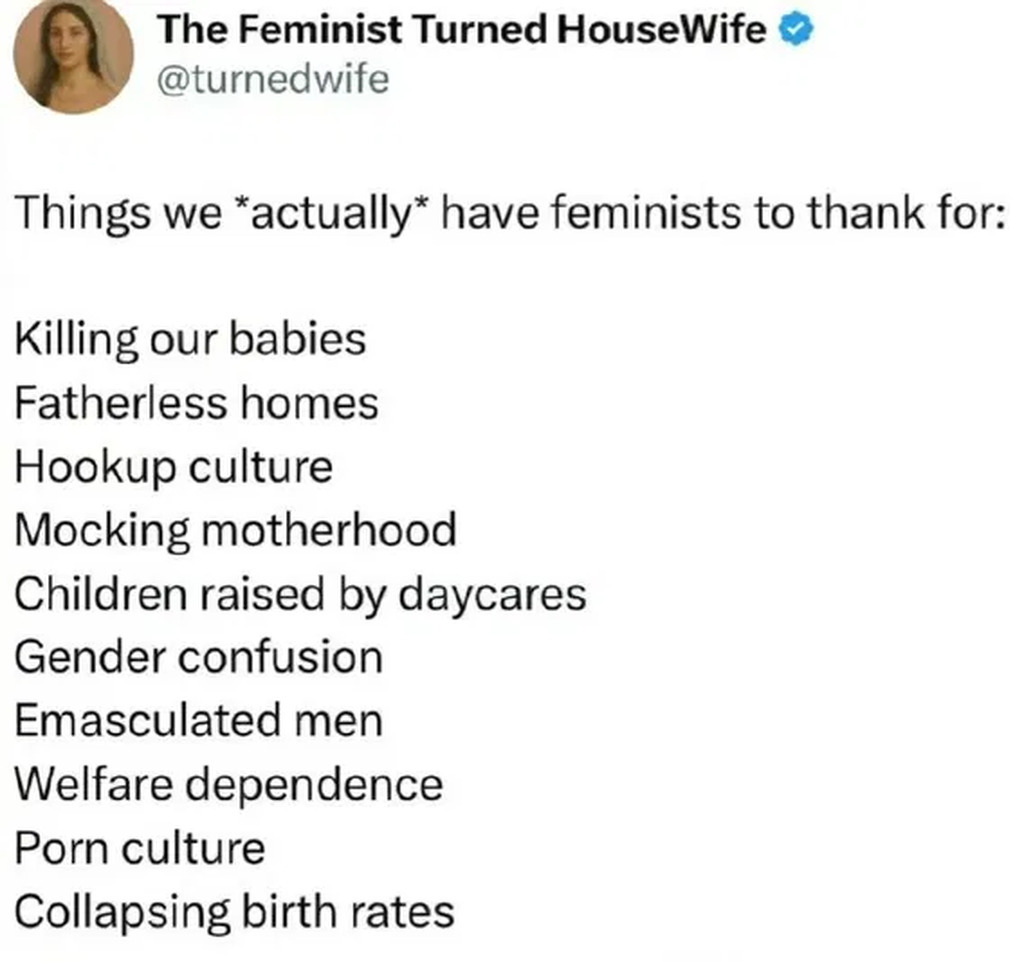Image resolution: width=1024 pixels, height=962 pixels.
Task: Click the "Gender confusion" line
Action: [199, 658]
